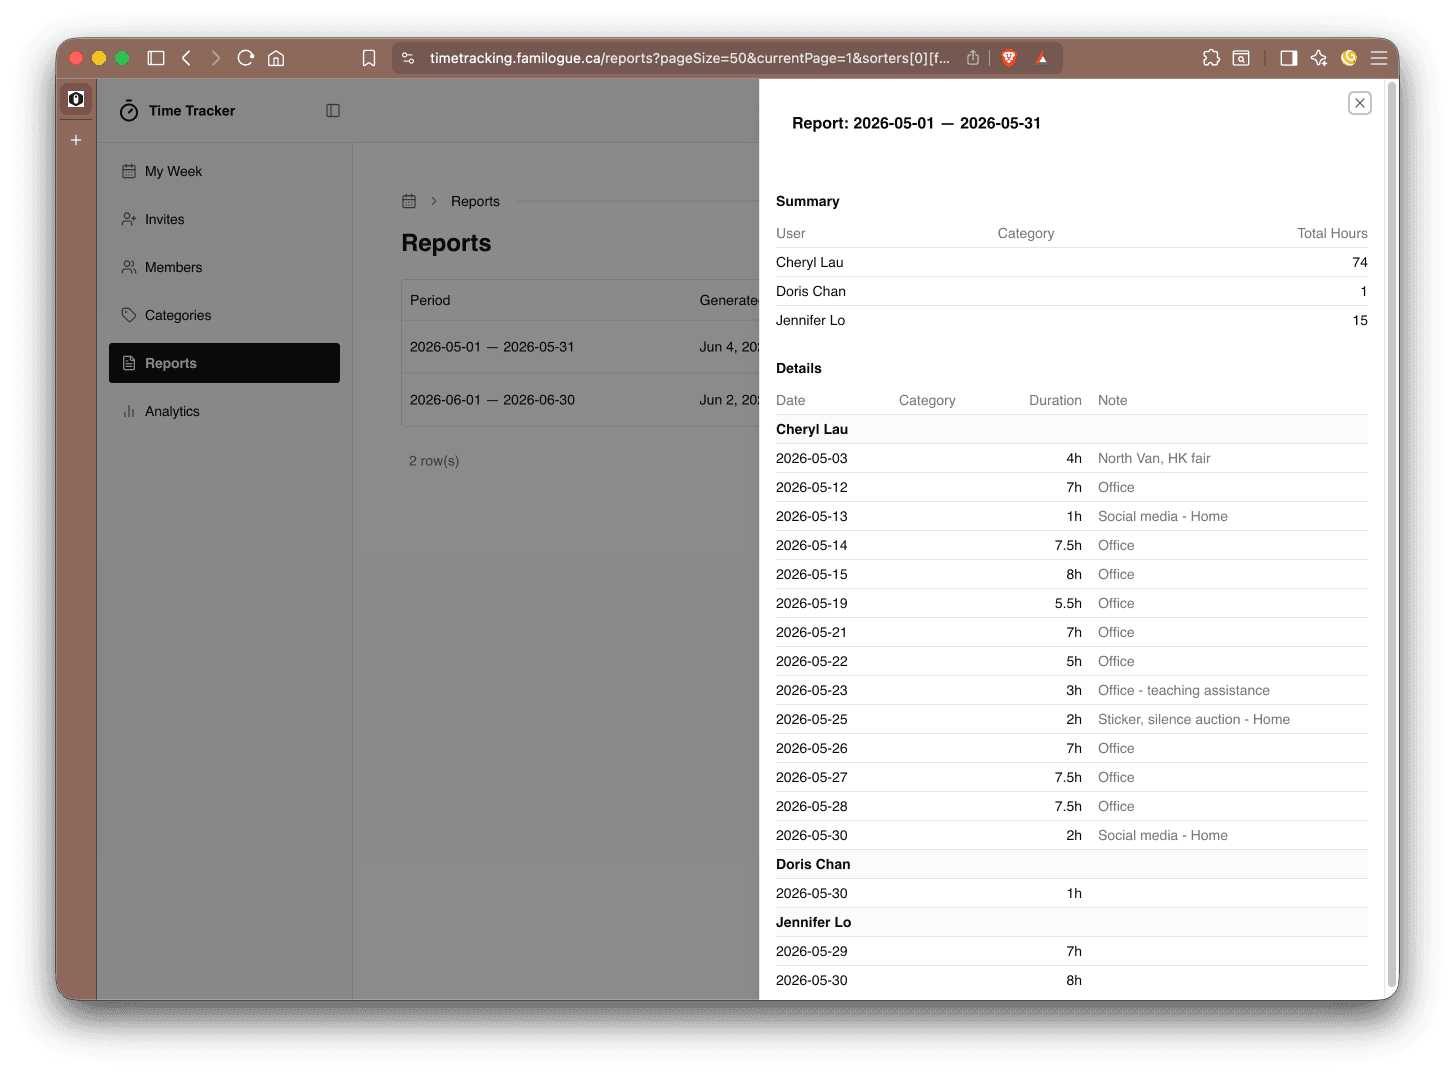1455x1074 pixels.
Task: Click Jennifer Lo's 2026-05-29 entry
Action: (x=1072, y=951)
